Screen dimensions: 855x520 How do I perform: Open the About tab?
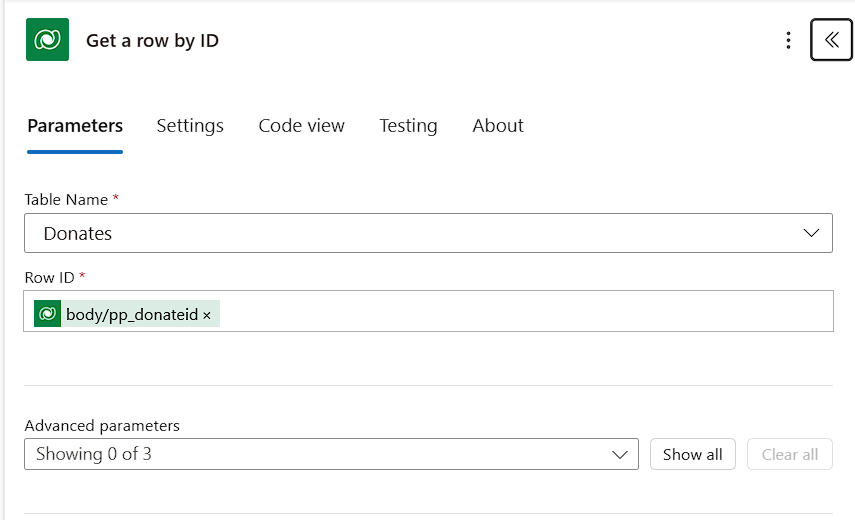(x=498, y=126)
